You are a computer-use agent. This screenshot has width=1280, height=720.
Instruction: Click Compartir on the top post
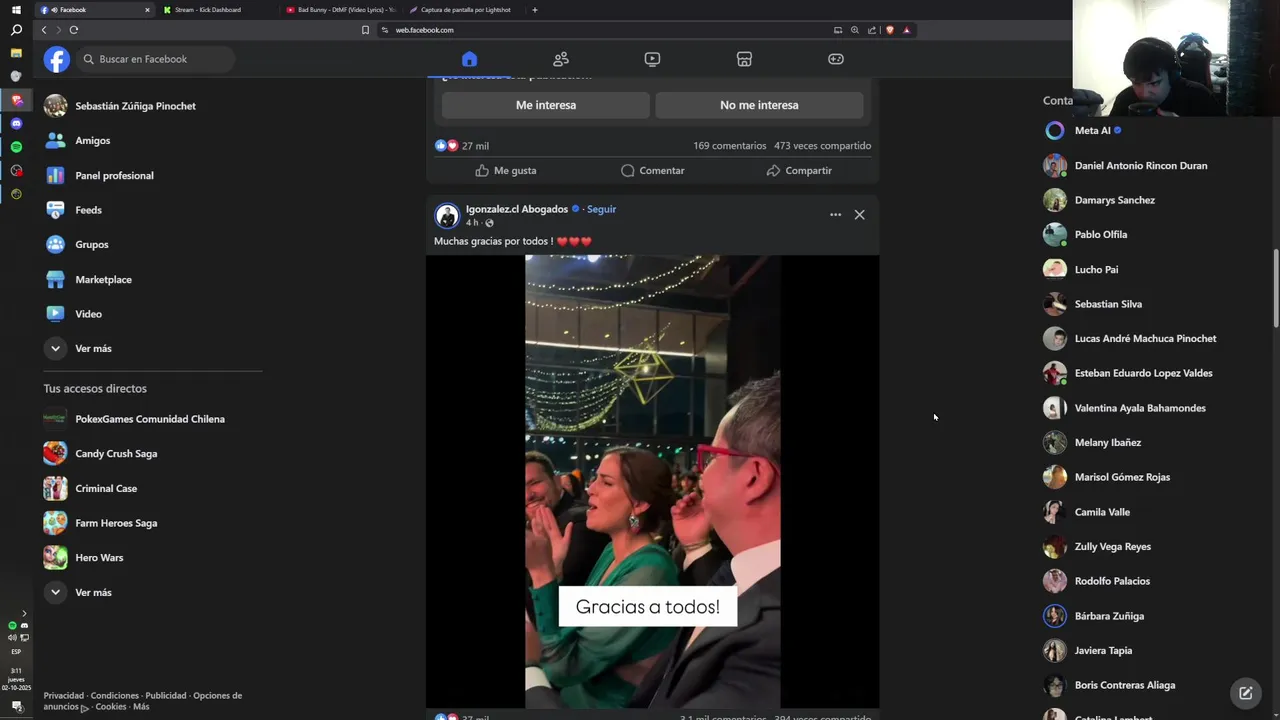coord(799,171)
